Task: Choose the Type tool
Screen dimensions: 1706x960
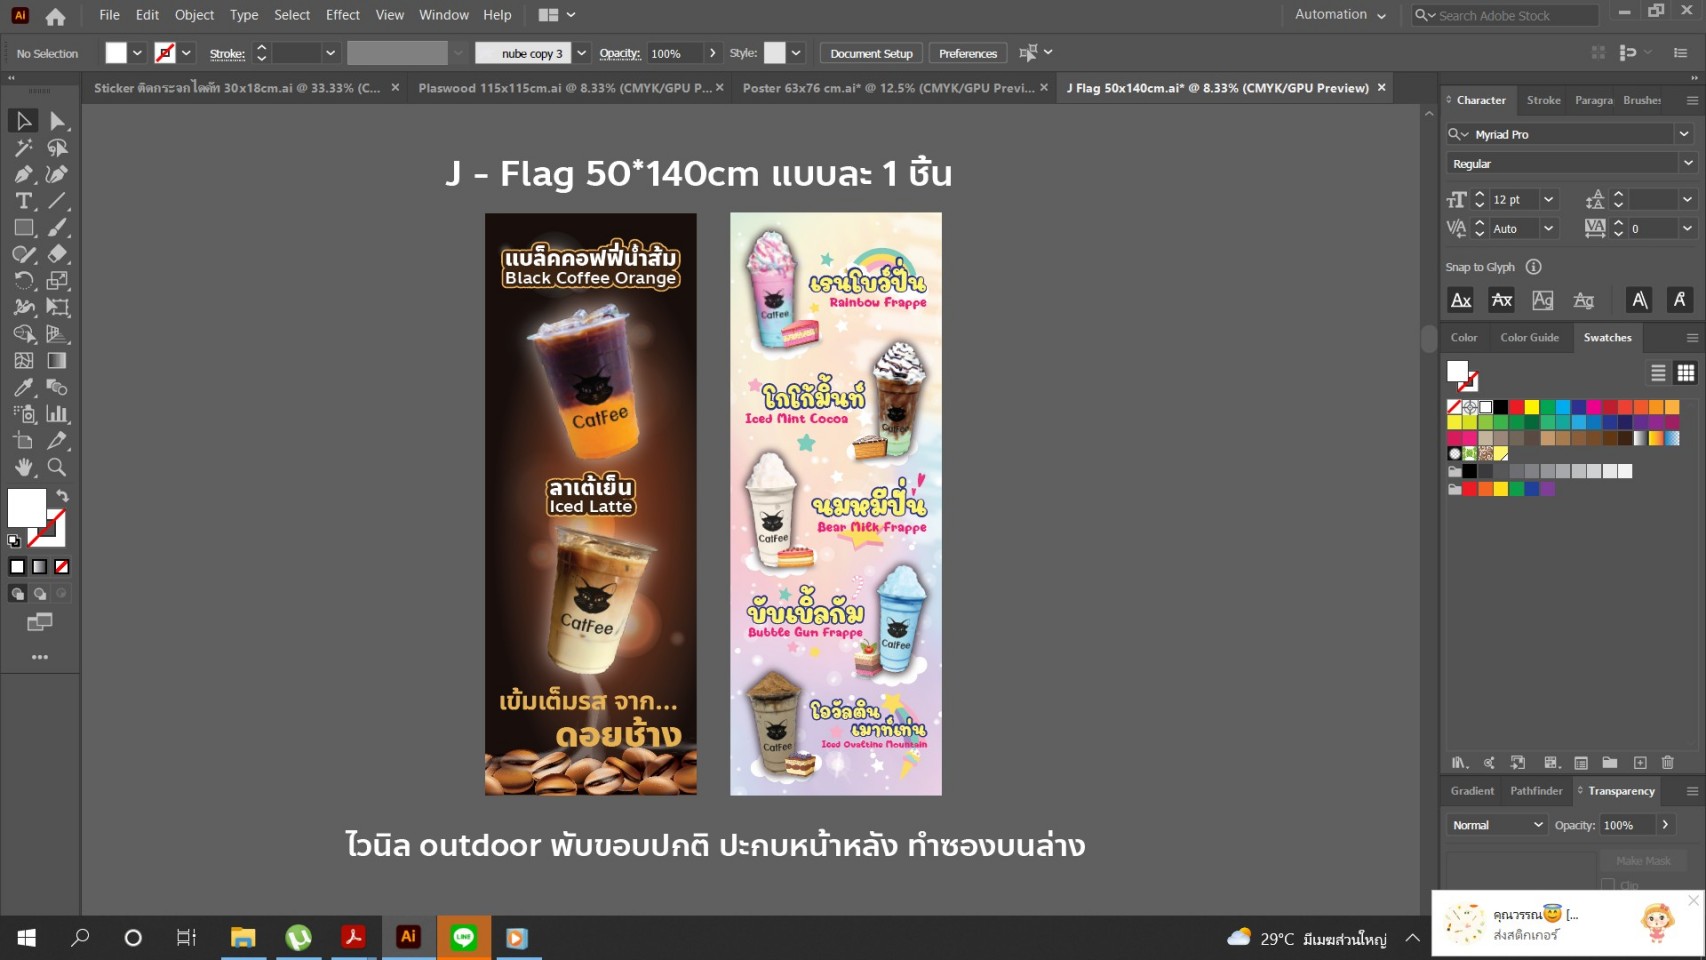Action: point(24,201)
